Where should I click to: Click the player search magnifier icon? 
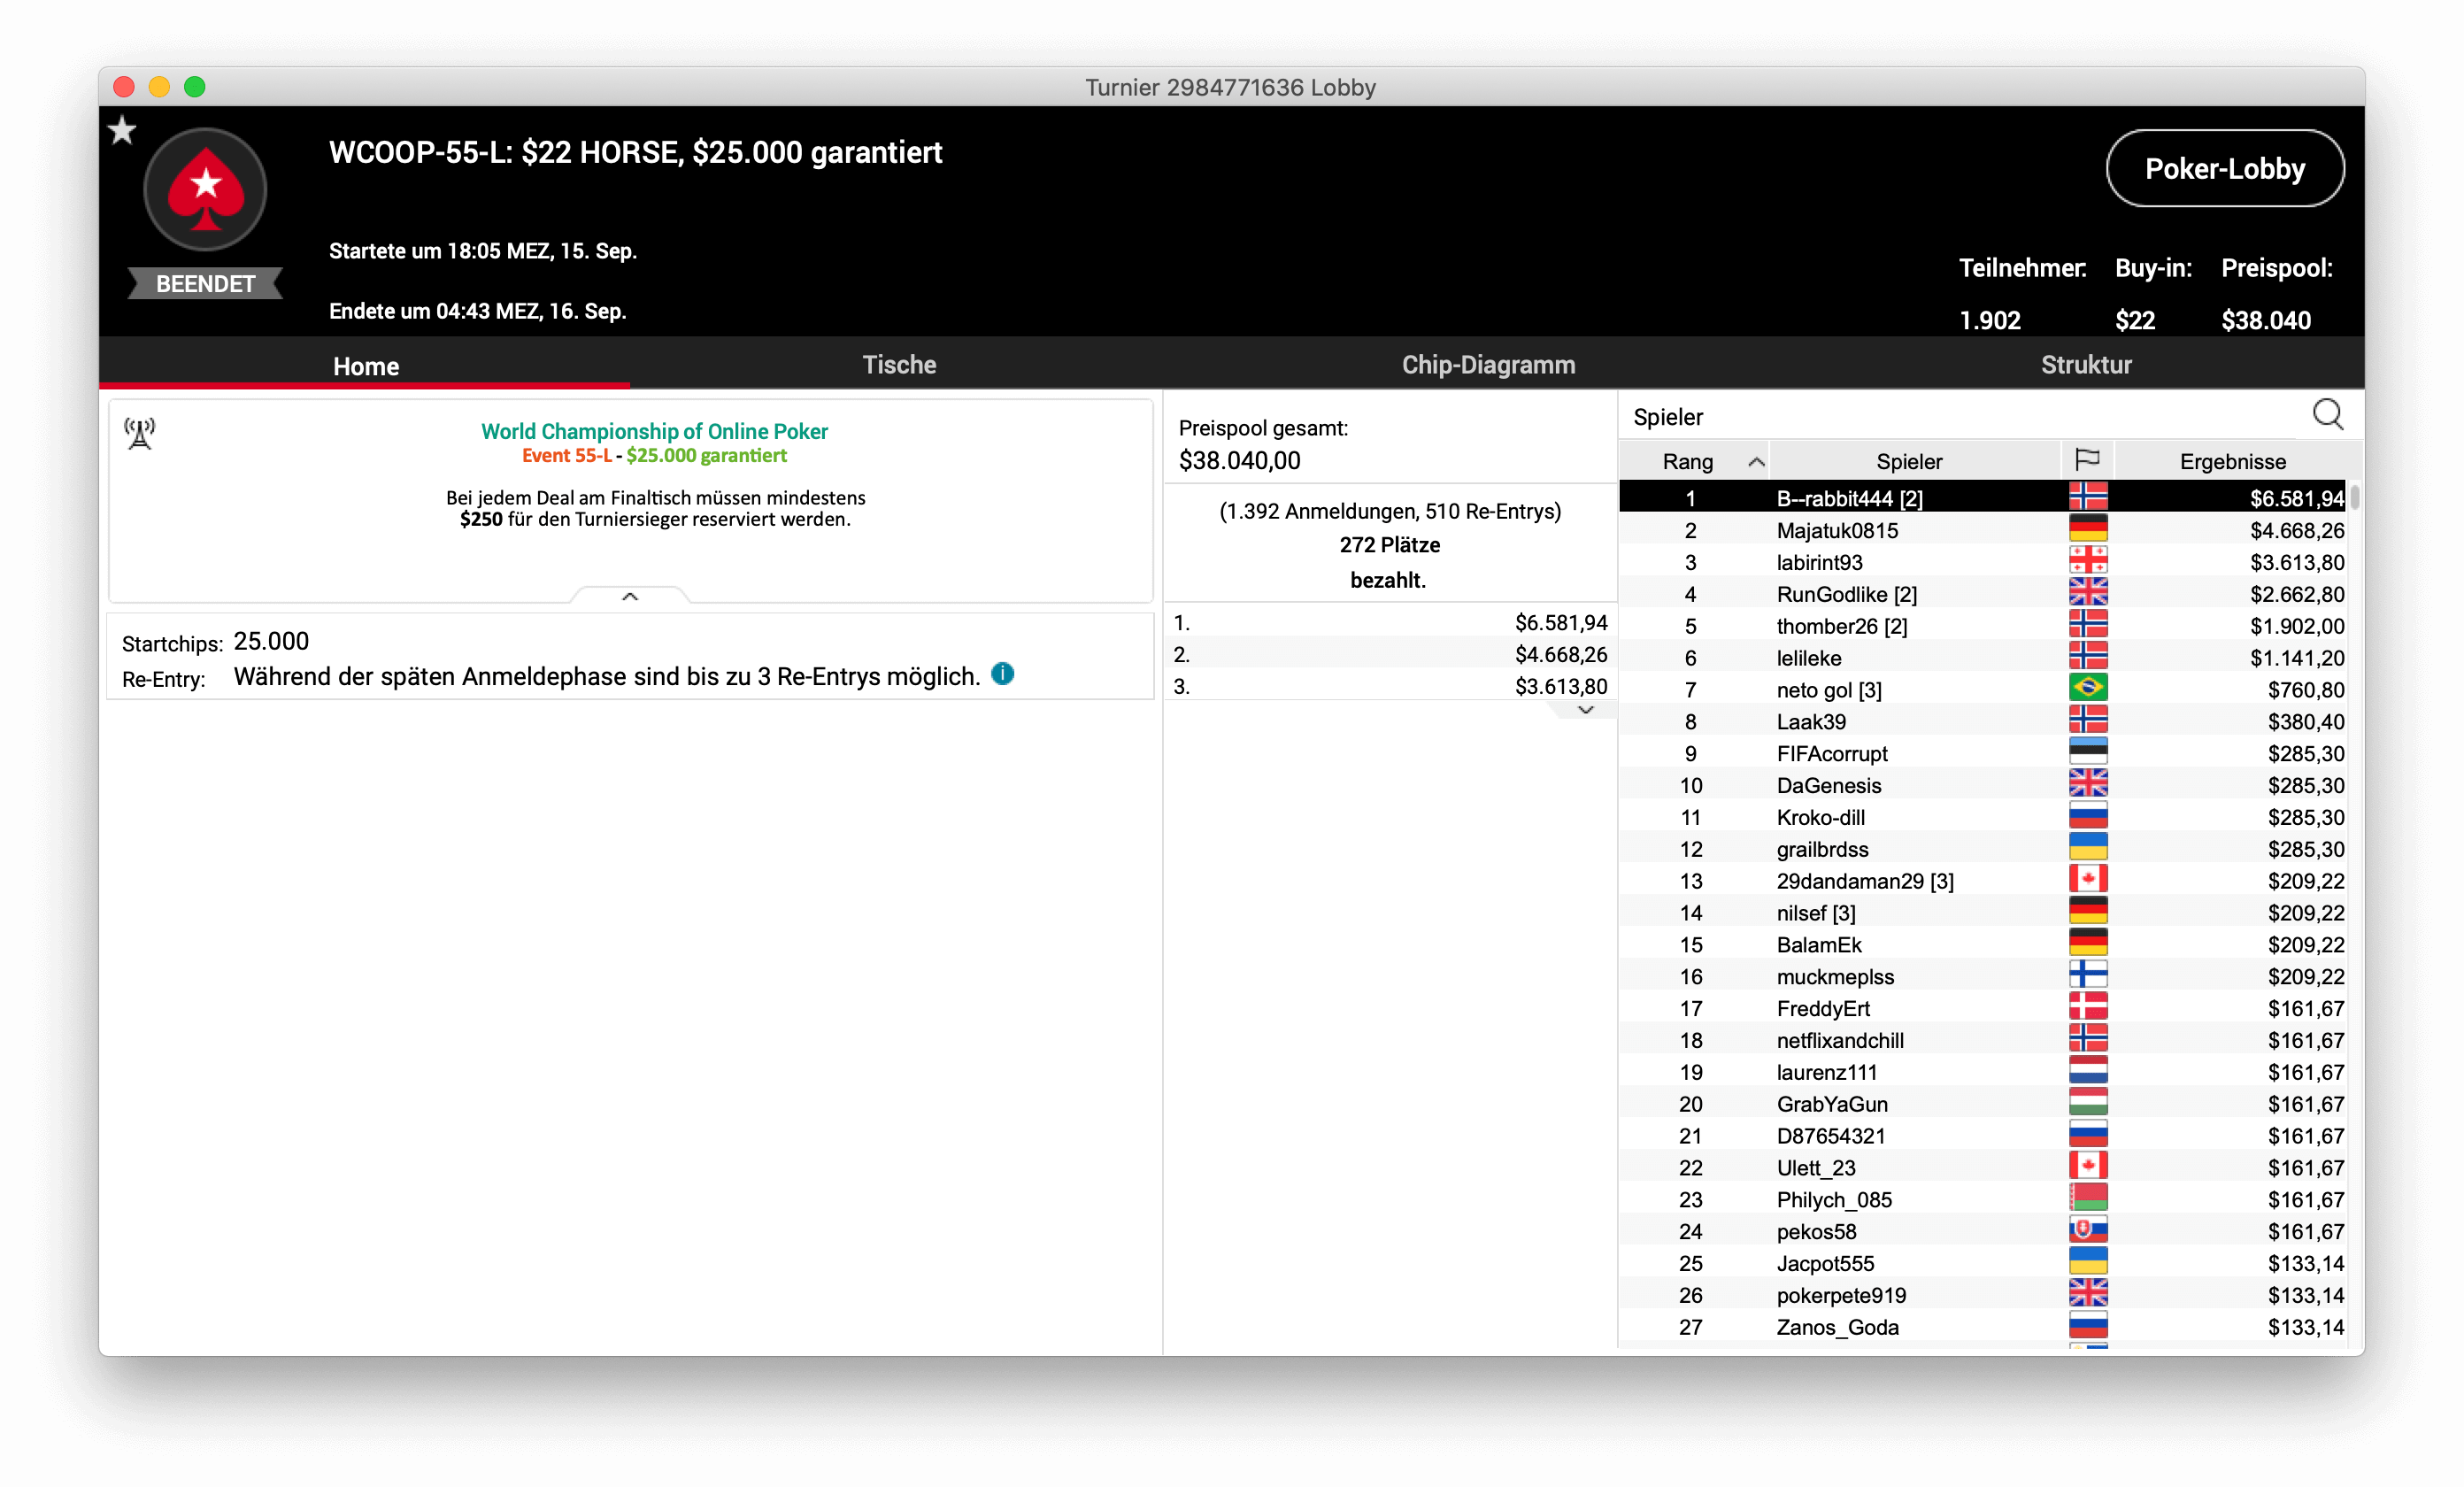[x=2327, y=414]
